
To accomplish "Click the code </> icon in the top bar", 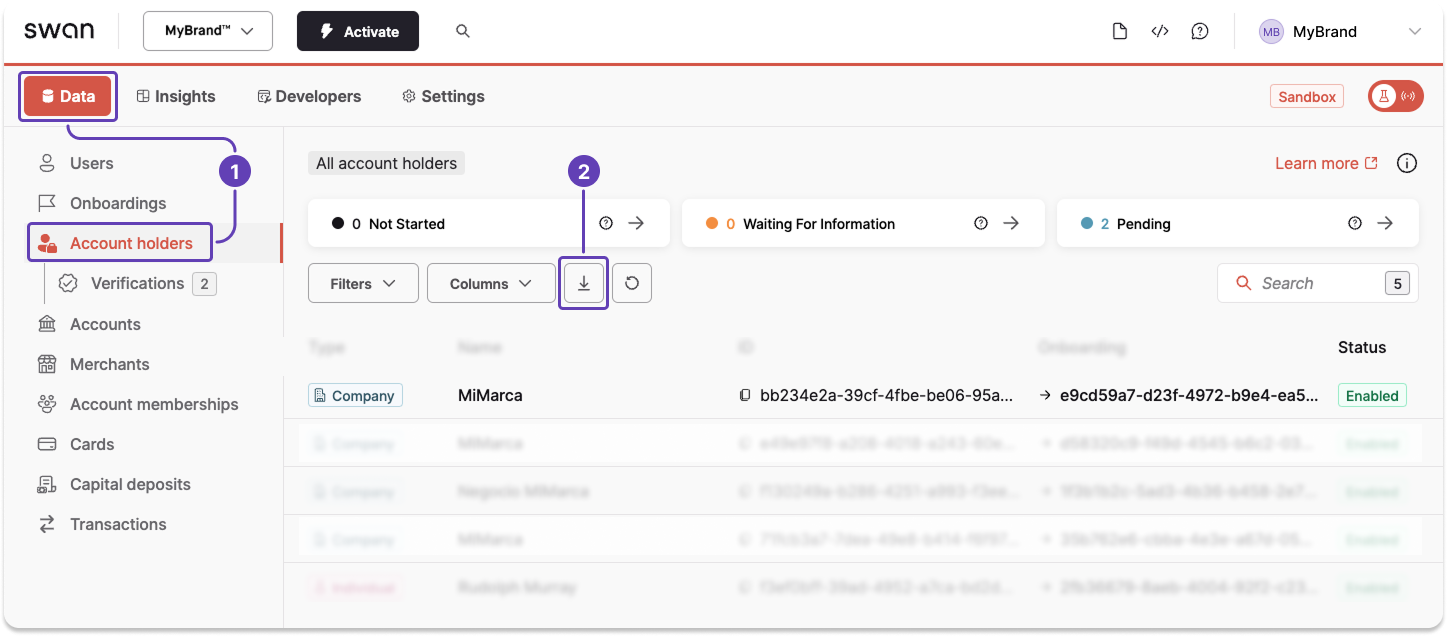I will pyautogui.click(x=1160, y=31).
